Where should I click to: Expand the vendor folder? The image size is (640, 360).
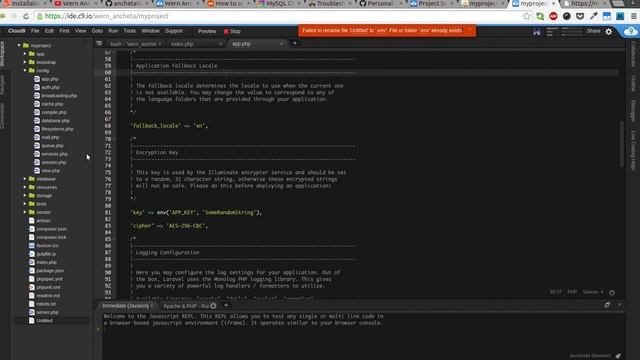[25, 212]
